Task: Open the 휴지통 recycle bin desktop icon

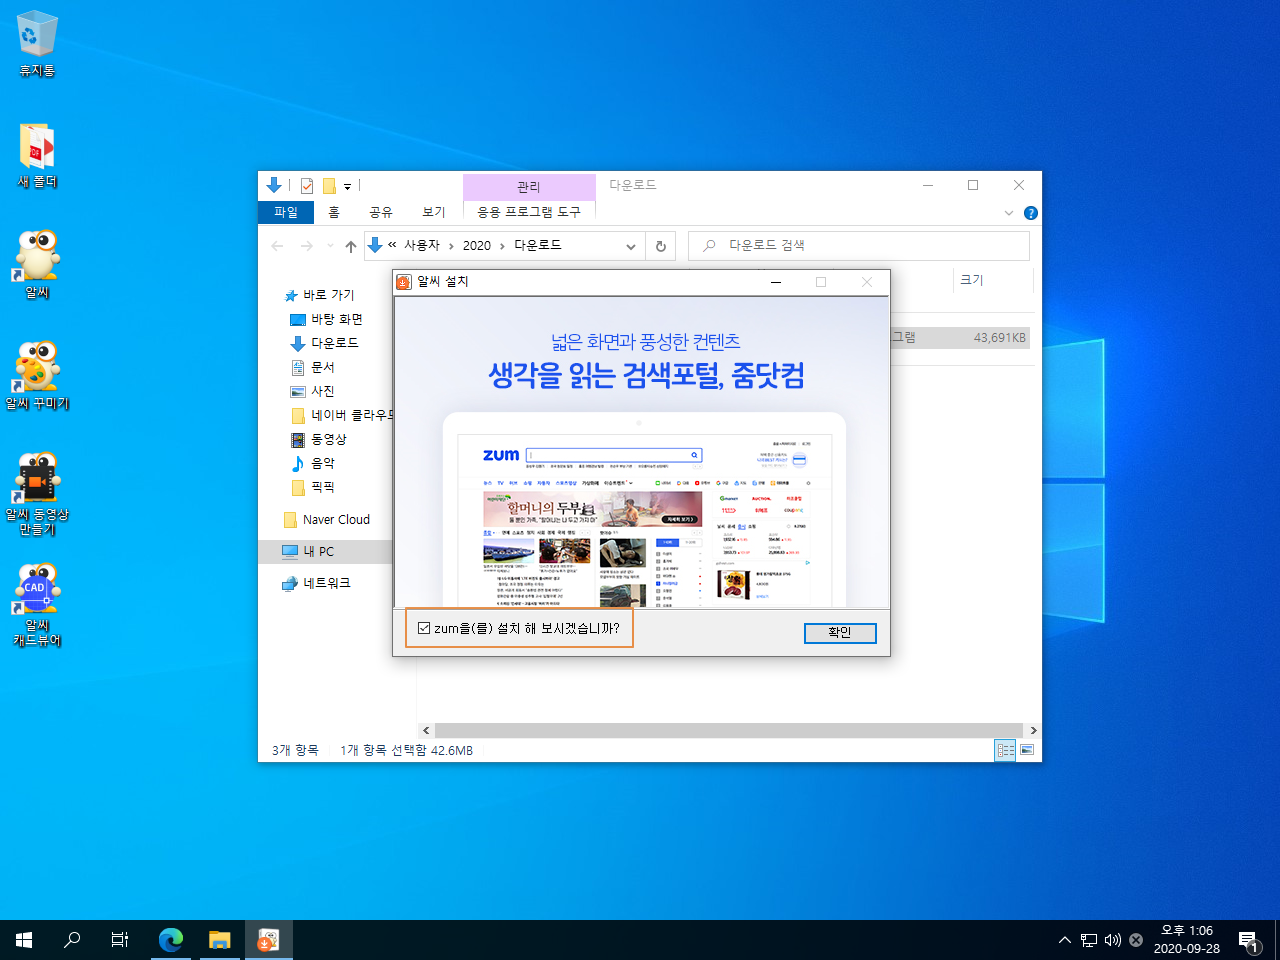Action: coord(37,44)
